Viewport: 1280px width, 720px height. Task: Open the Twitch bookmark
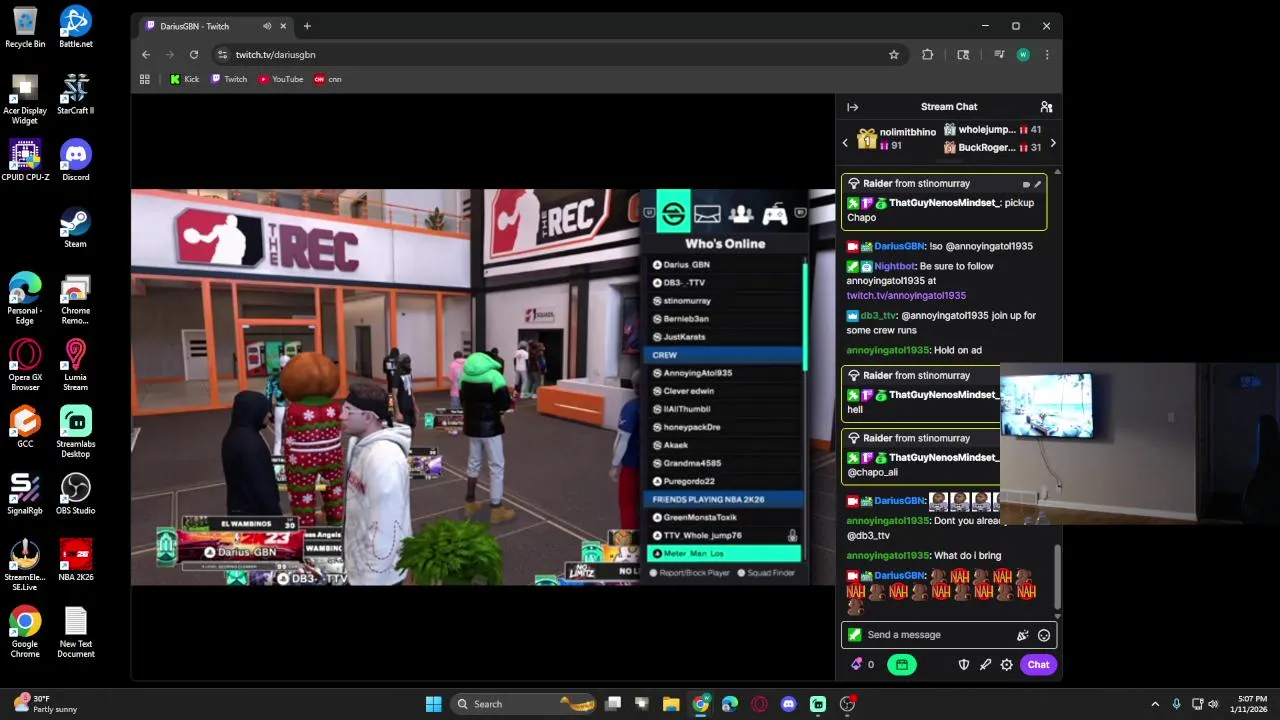229,79
